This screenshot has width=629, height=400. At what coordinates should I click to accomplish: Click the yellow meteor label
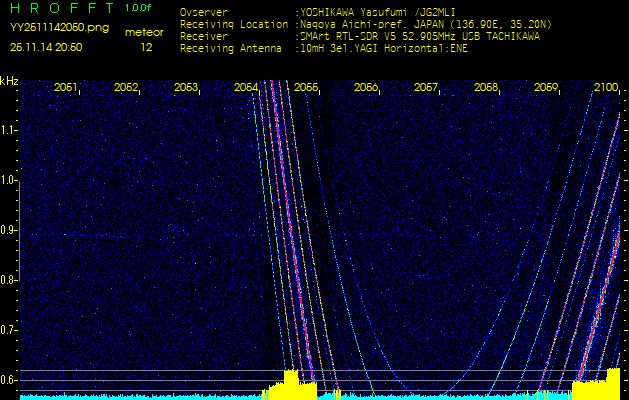pyautogui.click(x=144, y=32)
